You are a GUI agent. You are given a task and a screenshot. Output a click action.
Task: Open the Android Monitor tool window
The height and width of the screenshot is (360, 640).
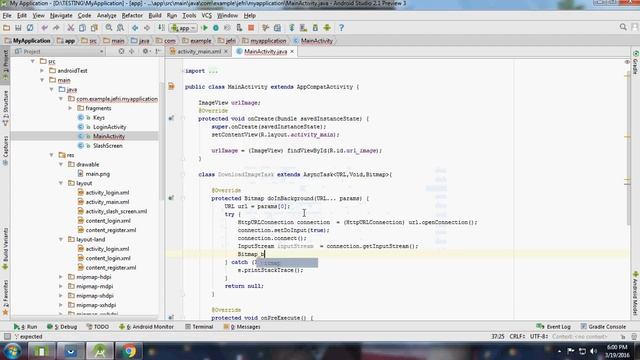pos(146,327)
